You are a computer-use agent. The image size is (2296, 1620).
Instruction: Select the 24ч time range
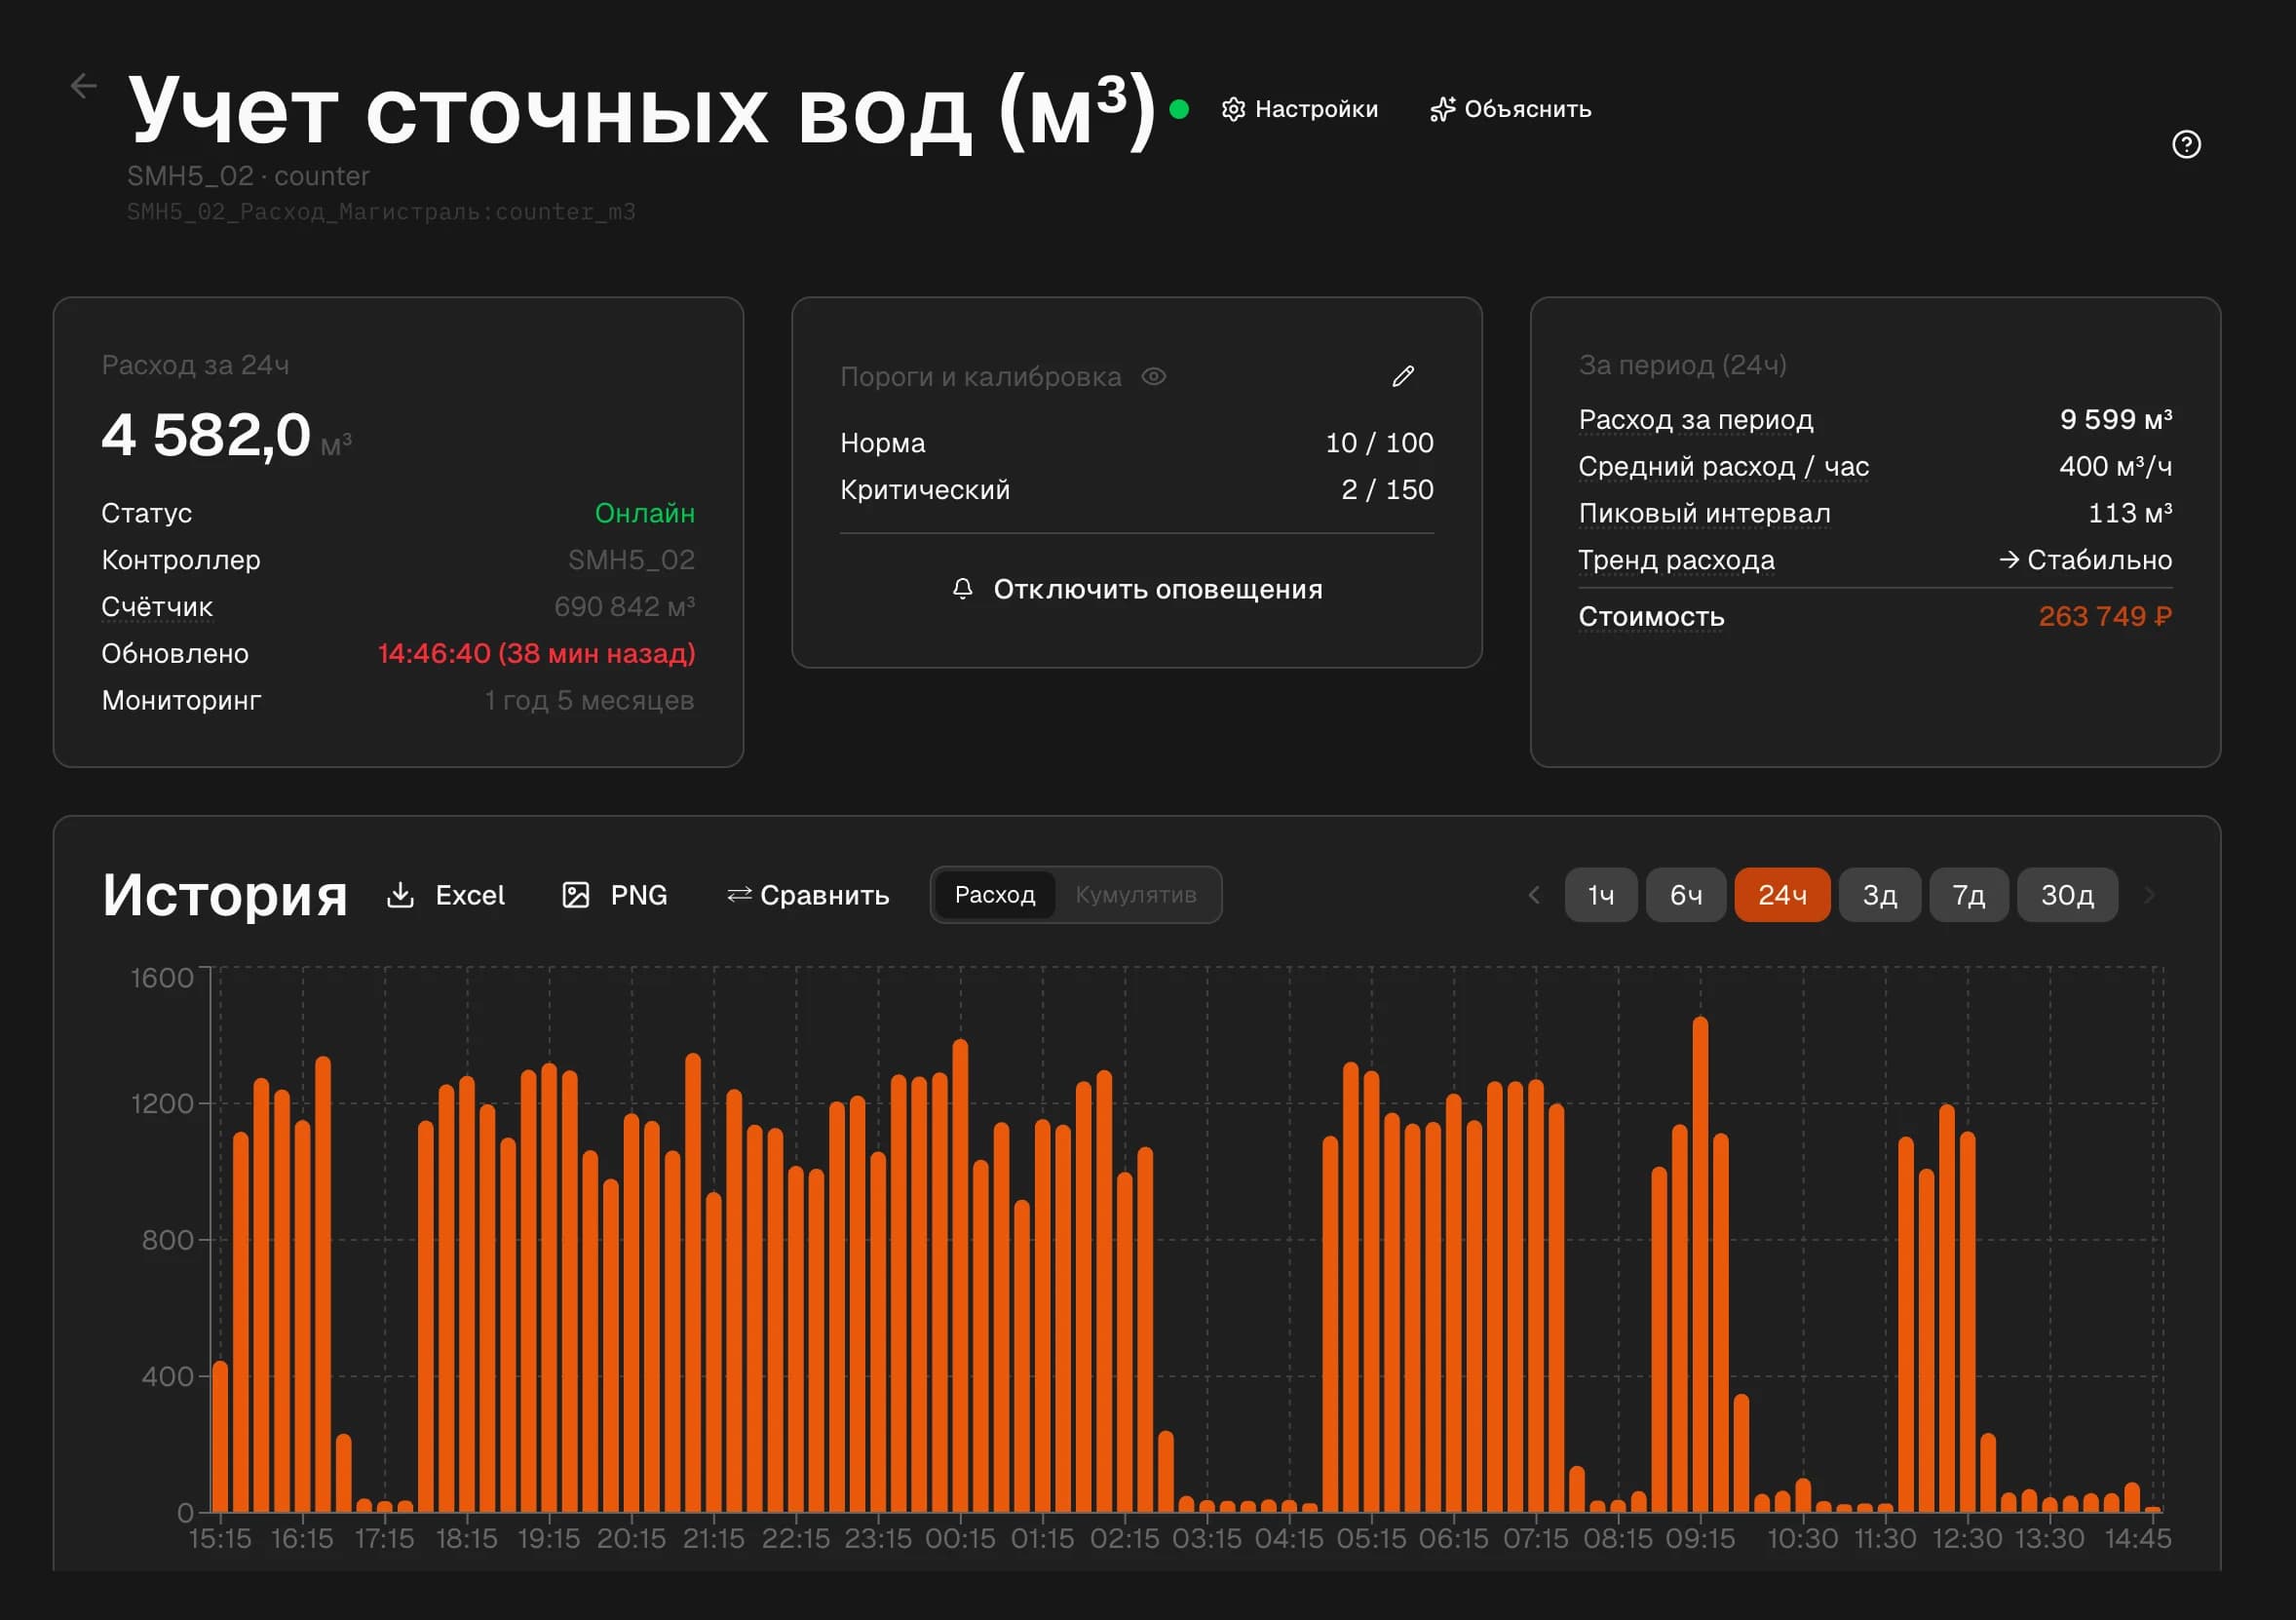(x=1781, y=894)
